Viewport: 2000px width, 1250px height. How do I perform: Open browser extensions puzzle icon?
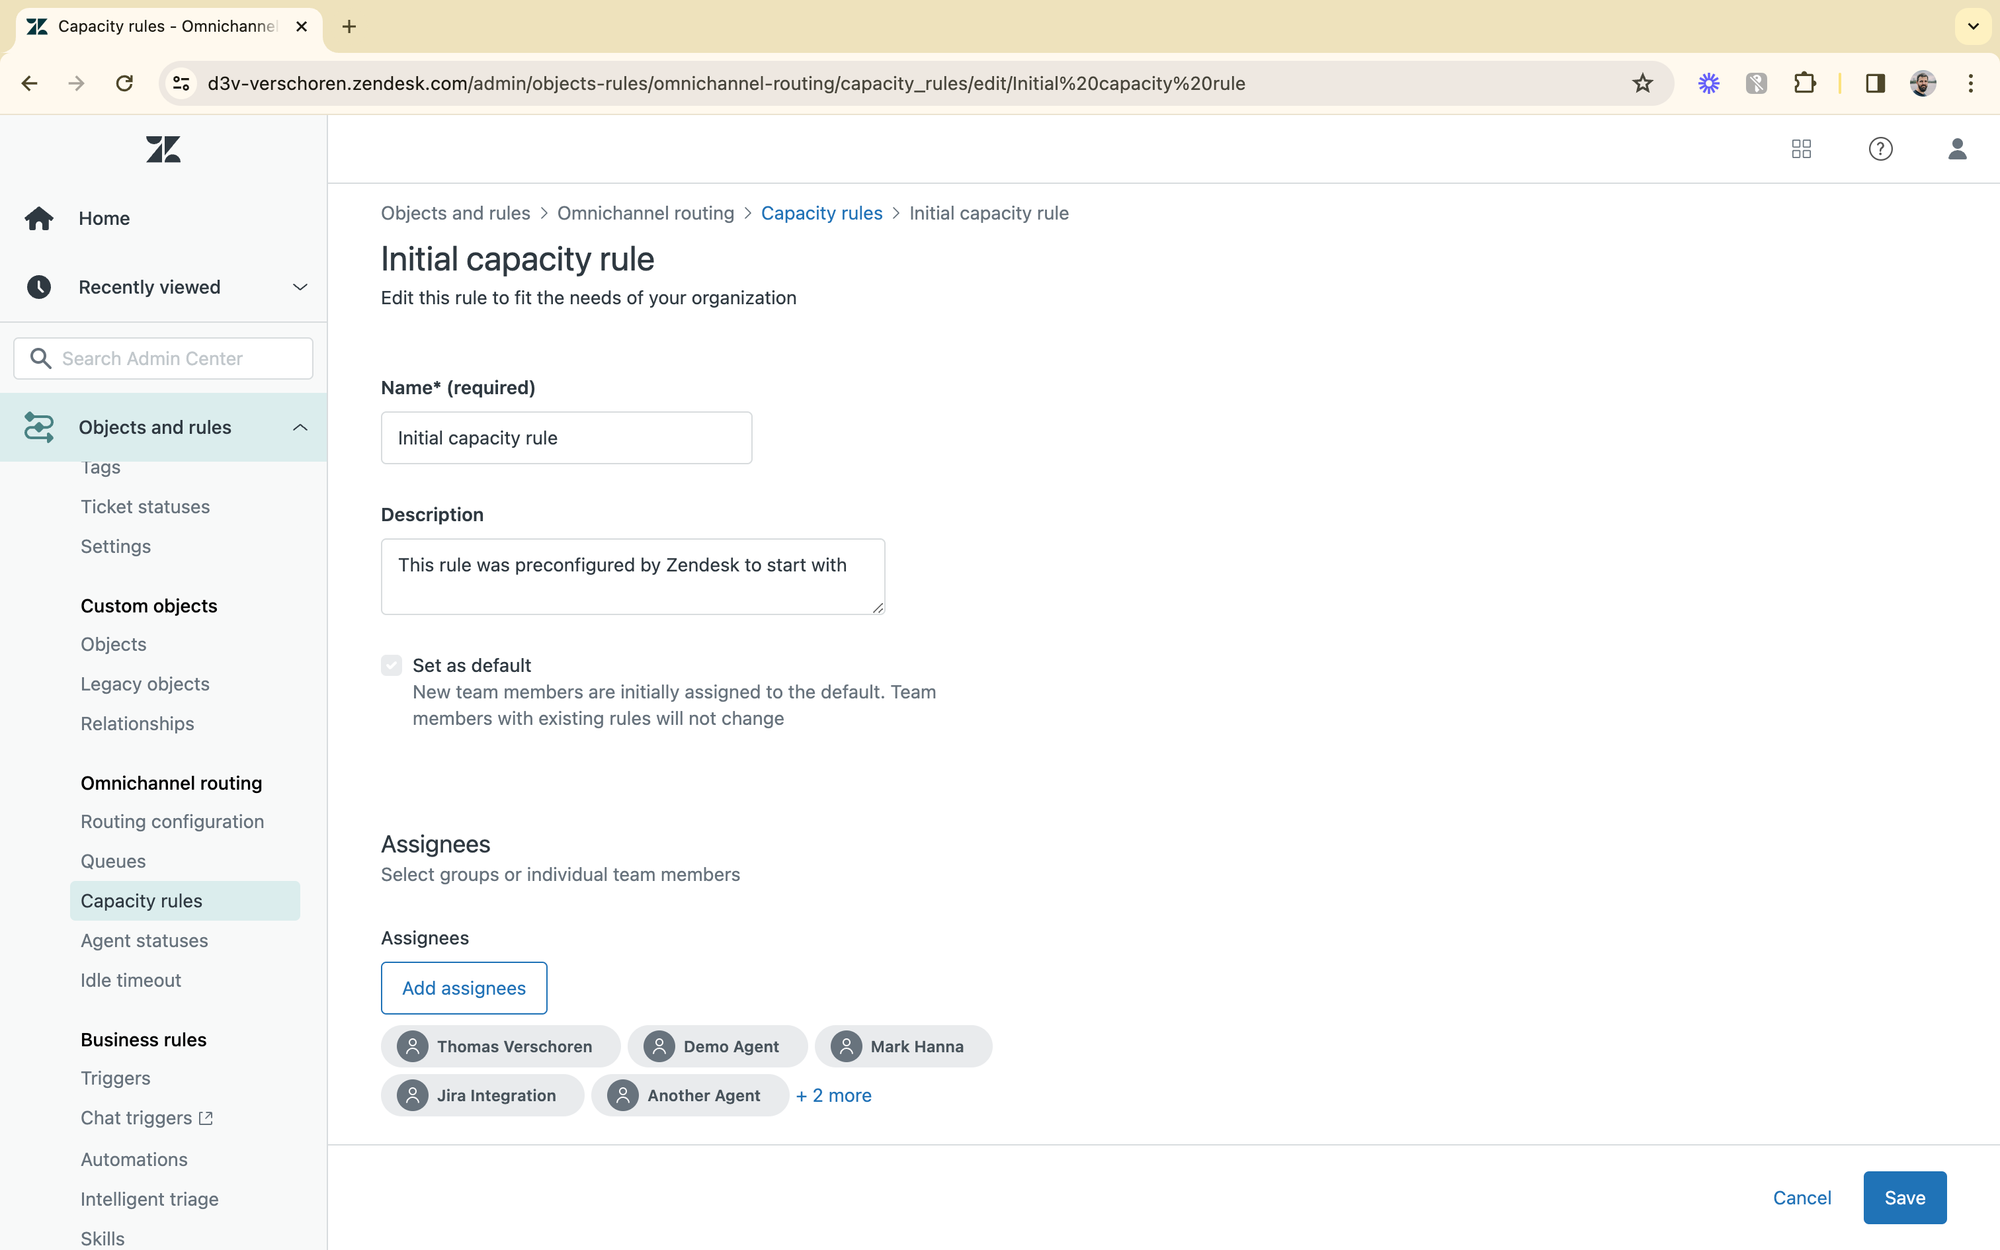(x=1804, y=83)
